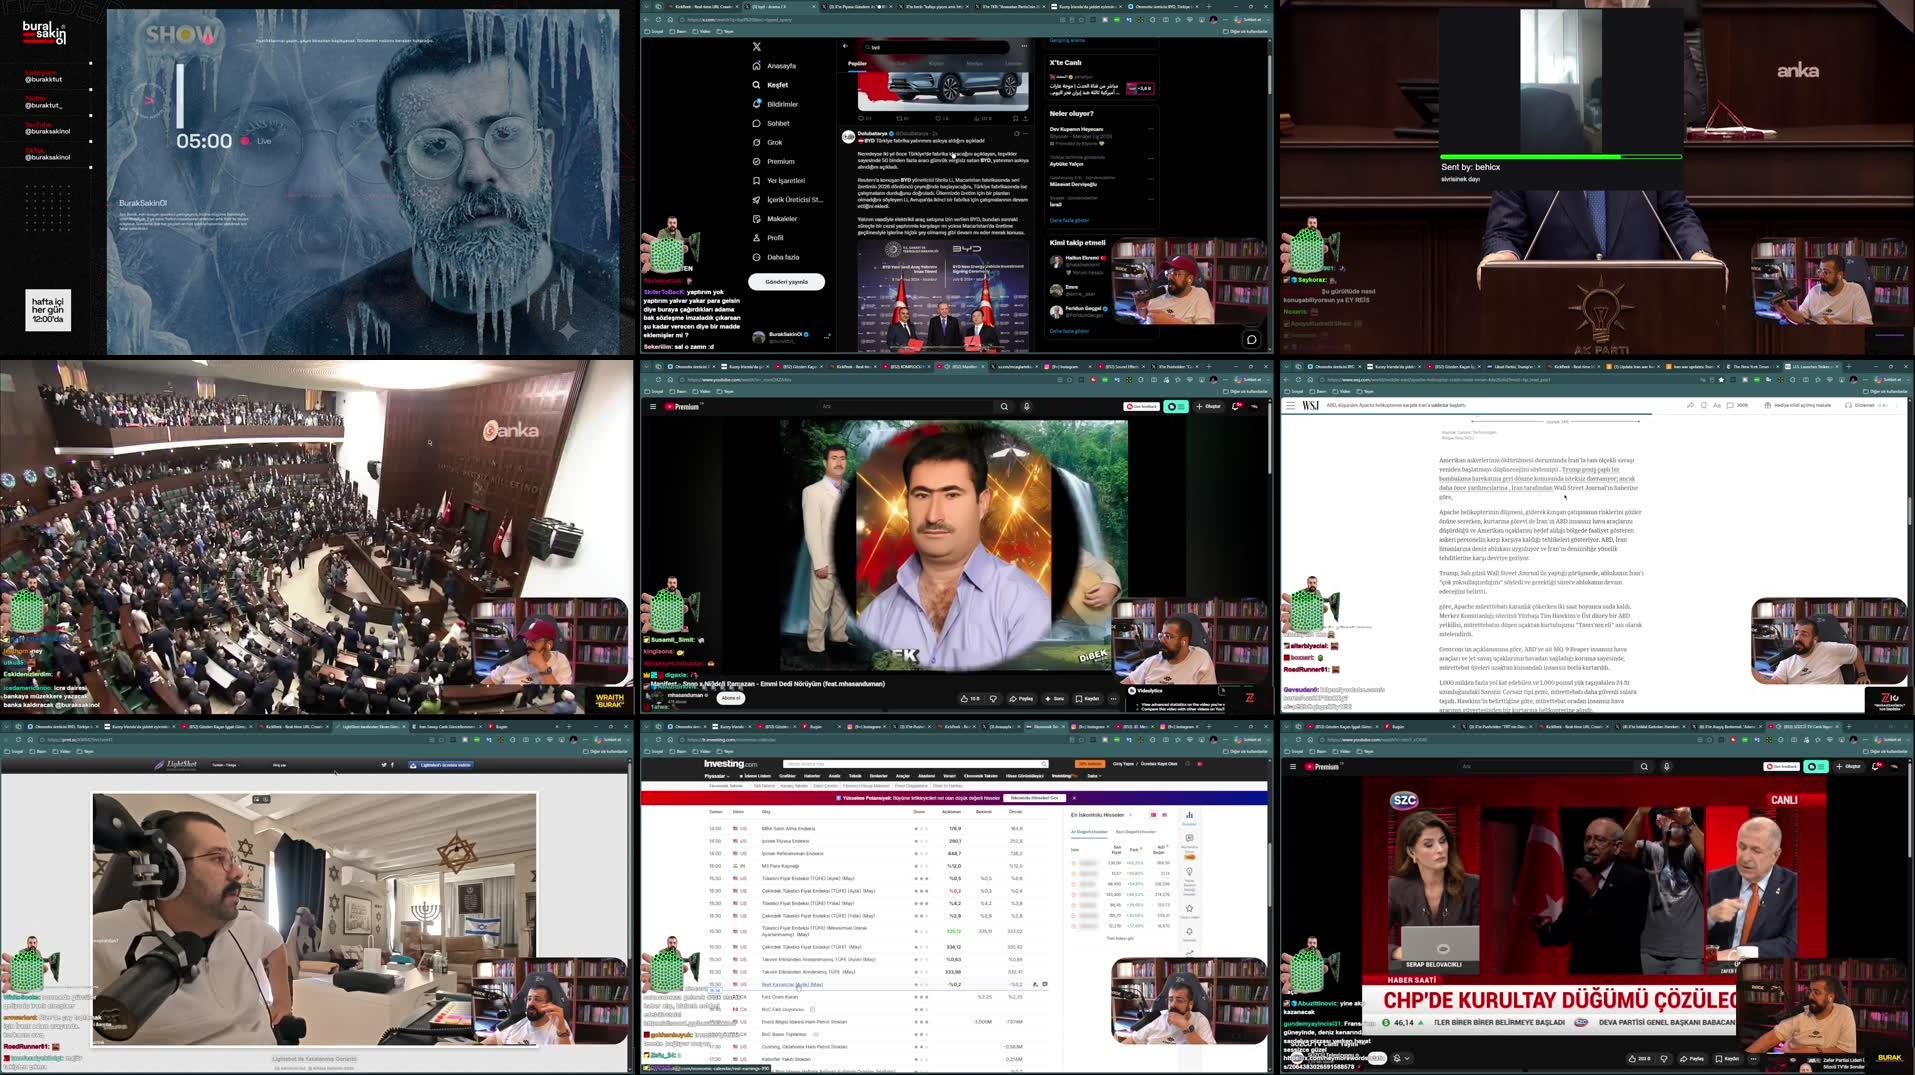Open Bildirimler in the X sidebar
The image size is (1915, 1075).
775,104
